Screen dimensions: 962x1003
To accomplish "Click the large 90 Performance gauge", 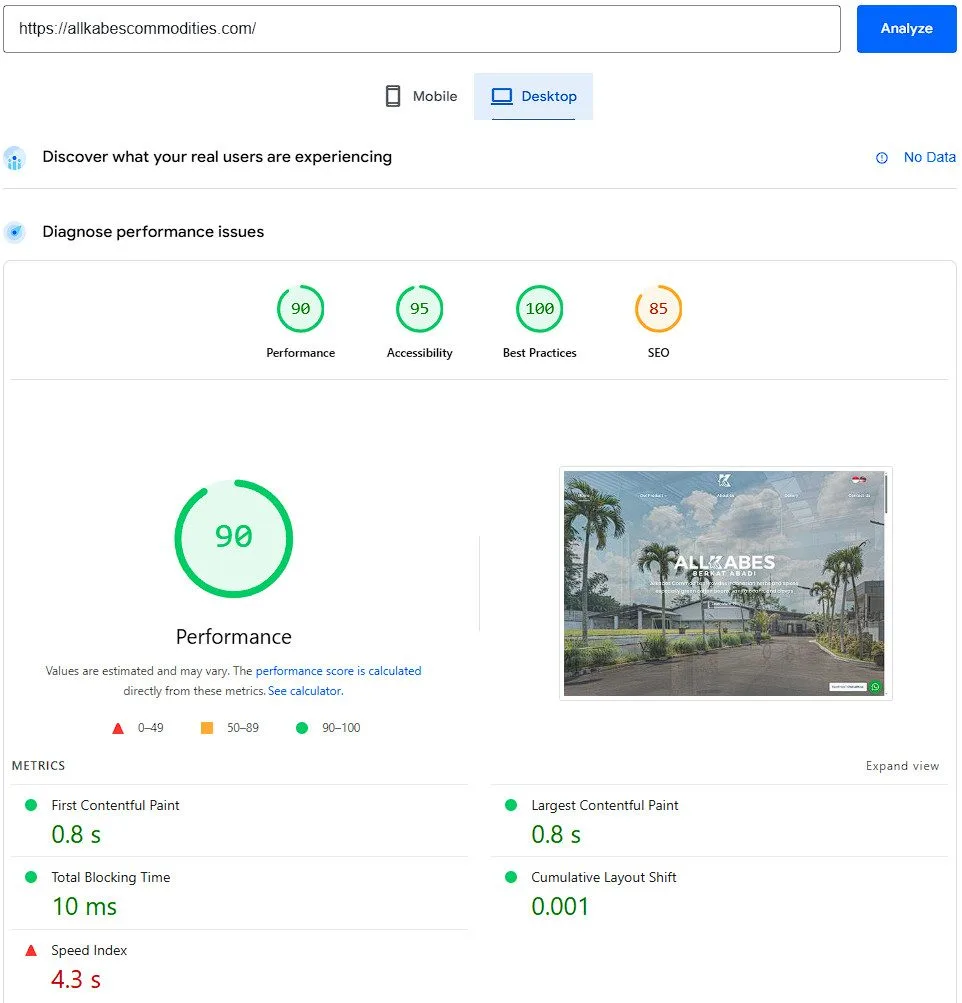I will tap(233, 538).
